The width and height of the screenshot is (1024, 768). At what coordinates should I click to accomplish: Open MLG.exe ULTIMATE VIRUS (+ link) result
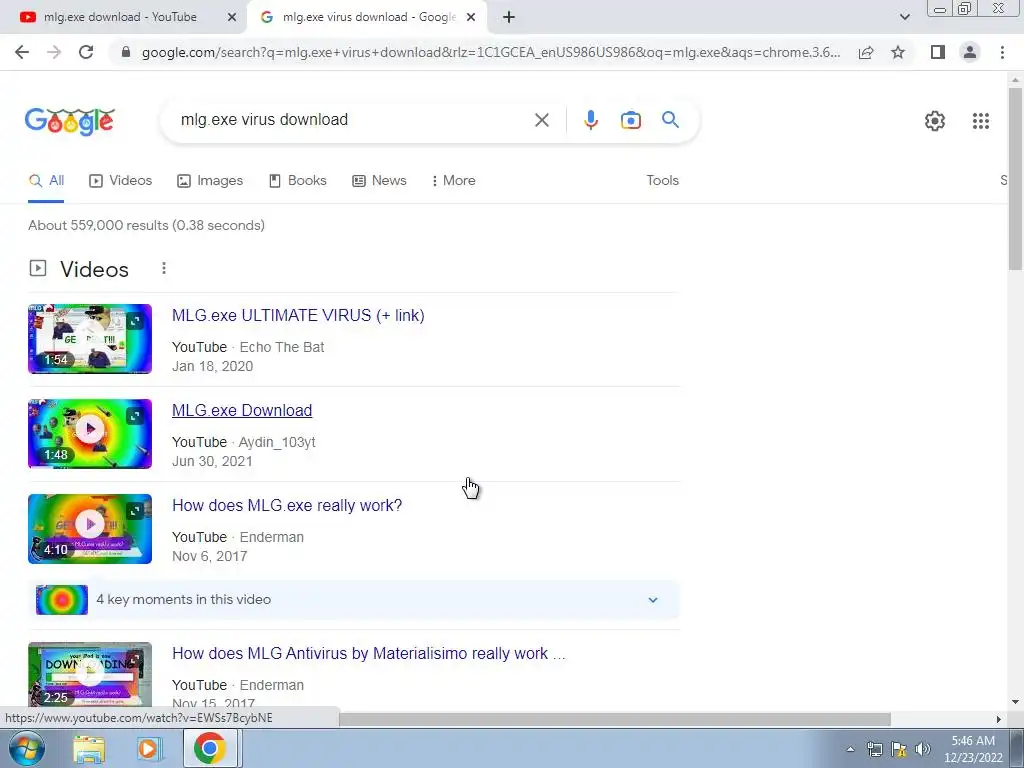pyautogui.click(x=298, y=315)
